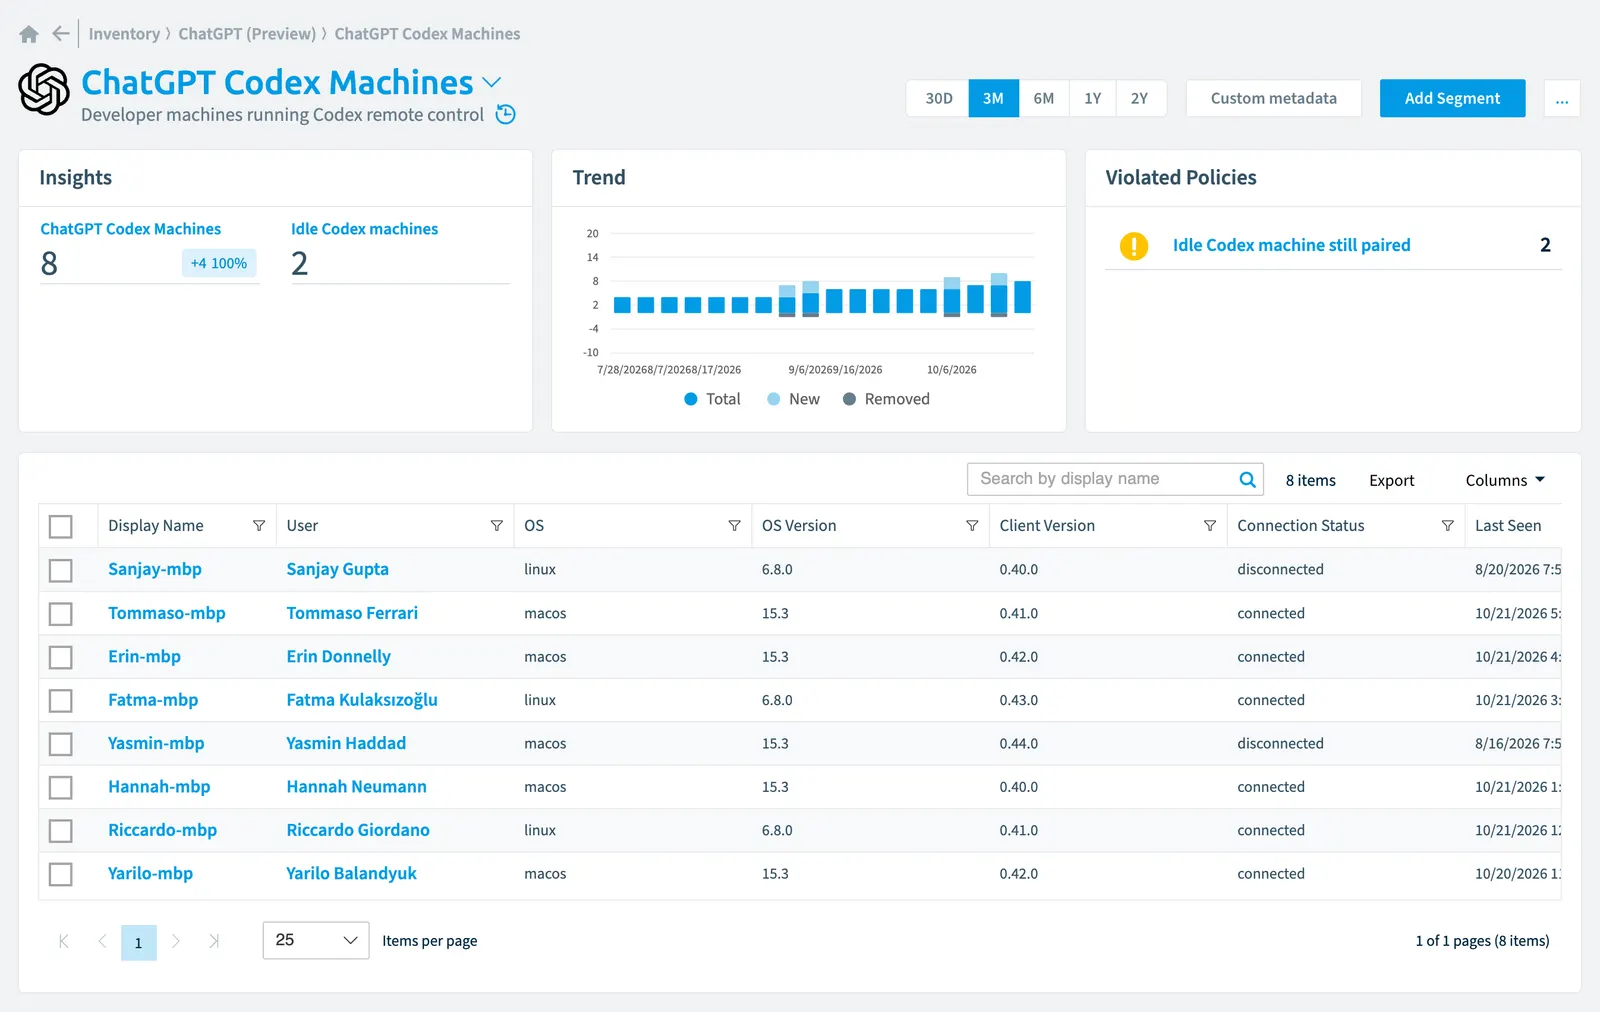Image resolution: width=1600 pixels, height=1012 pixels.
Task: Open the Riccardo Giordano user link
Action: pyautogui.click(x=358, y=830)
